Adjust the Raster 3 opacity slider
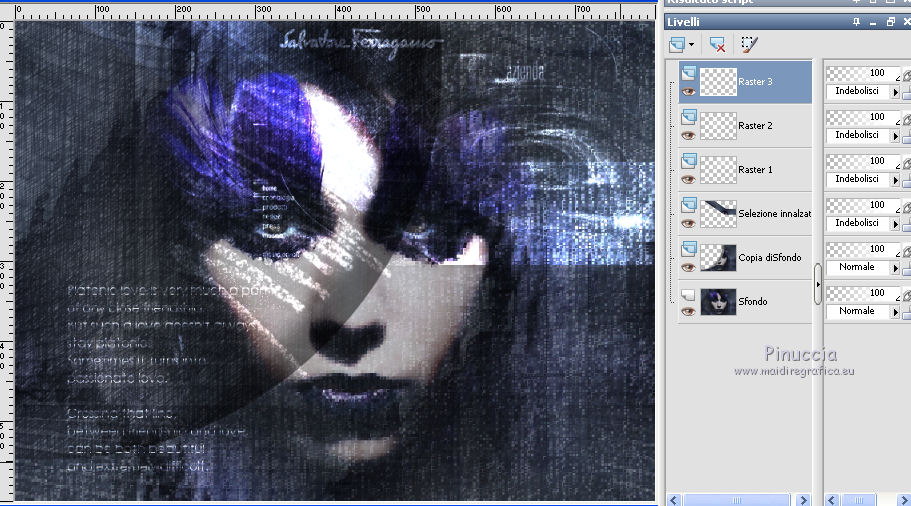 tap(863, 74)
